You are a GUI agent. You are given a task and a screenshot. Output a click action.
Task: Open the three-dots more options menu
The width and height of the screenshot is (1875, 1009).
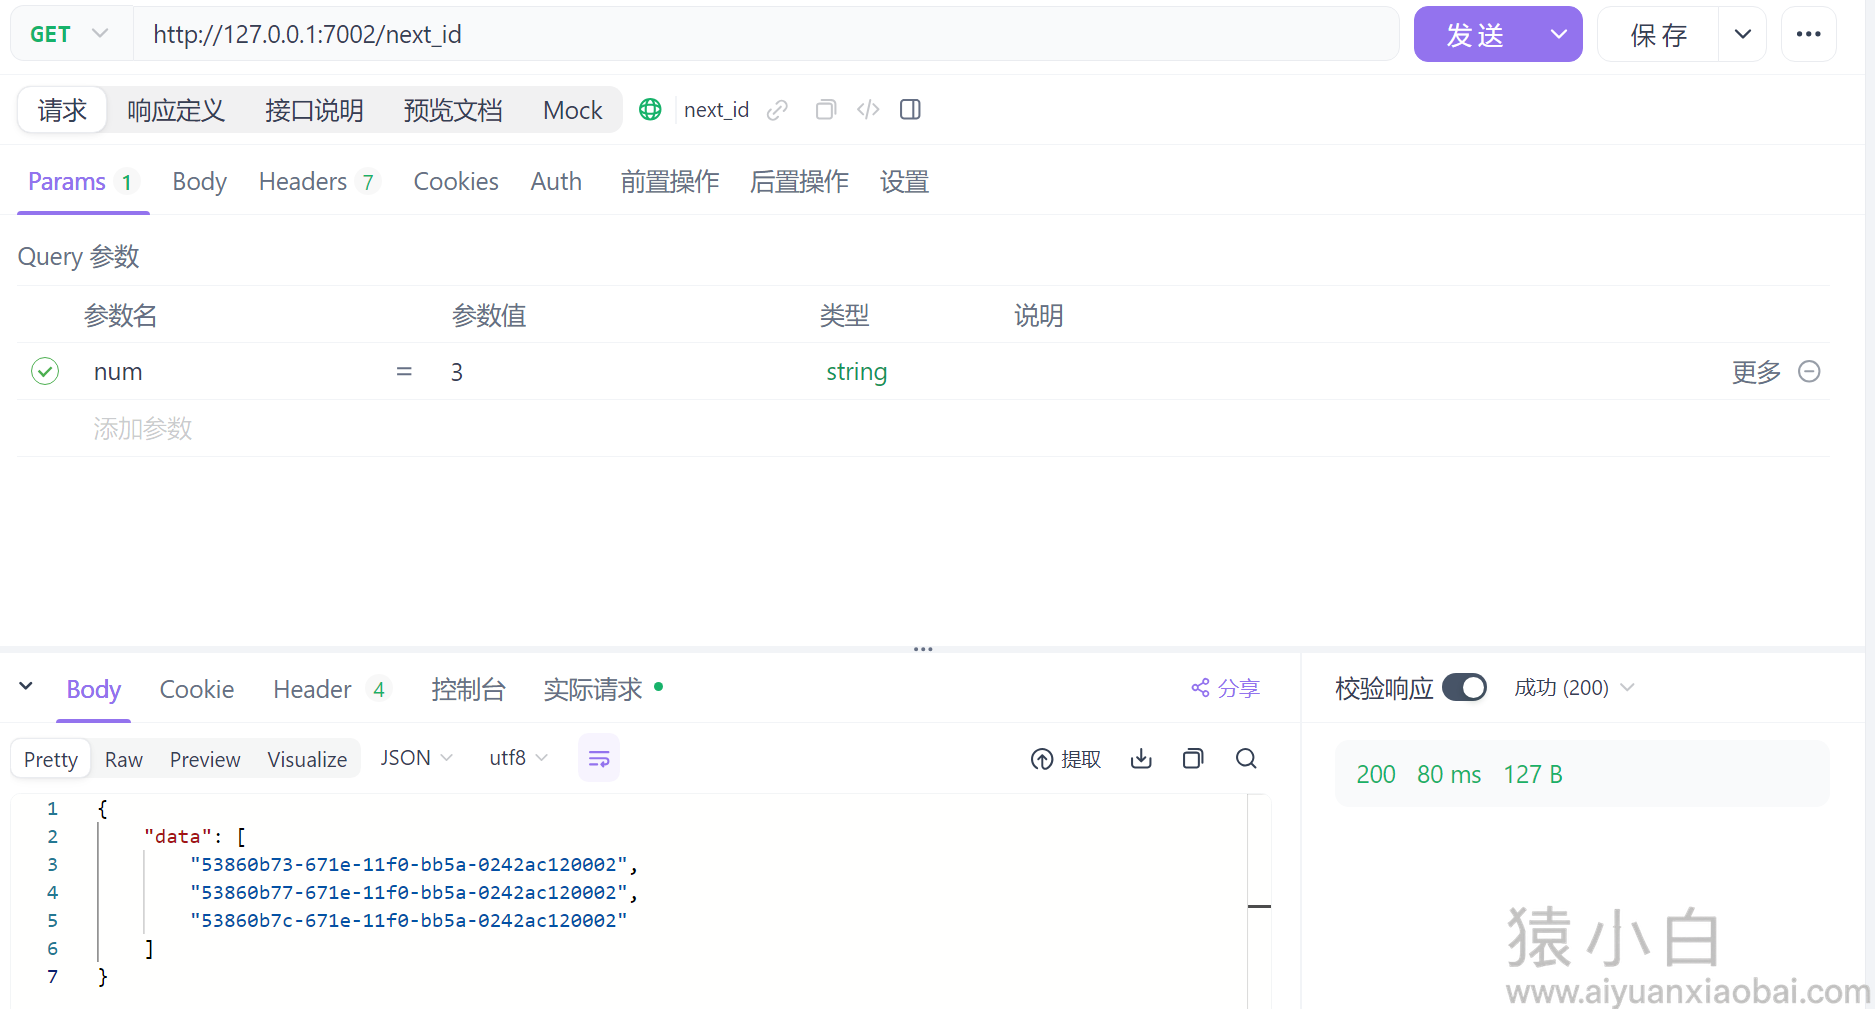click(1808, 34)
